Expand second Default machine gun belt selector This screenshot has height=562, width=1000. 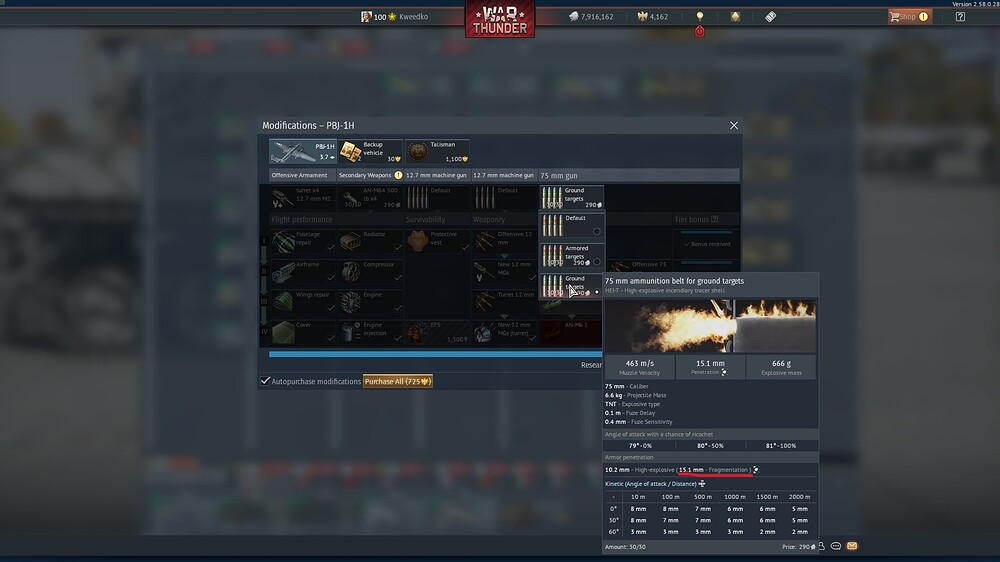pyautogui.click(x=504, y=198)
